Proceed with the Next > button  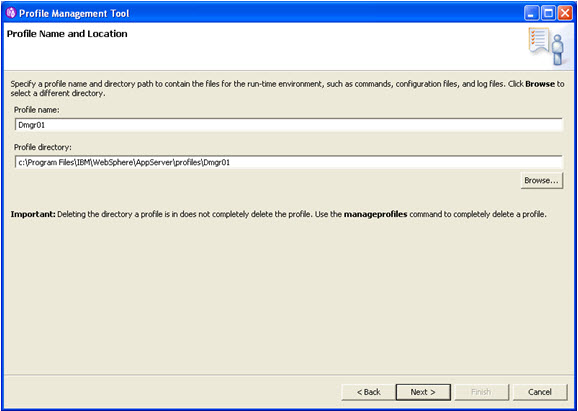423,392
